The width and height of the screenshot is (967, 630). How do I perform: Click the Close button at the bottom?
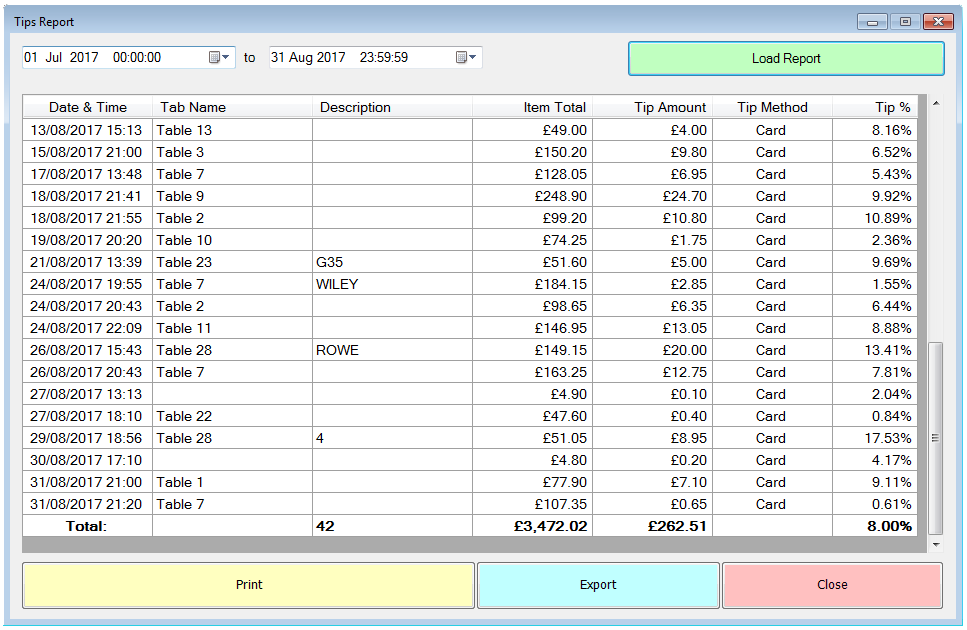coord(832,585)
